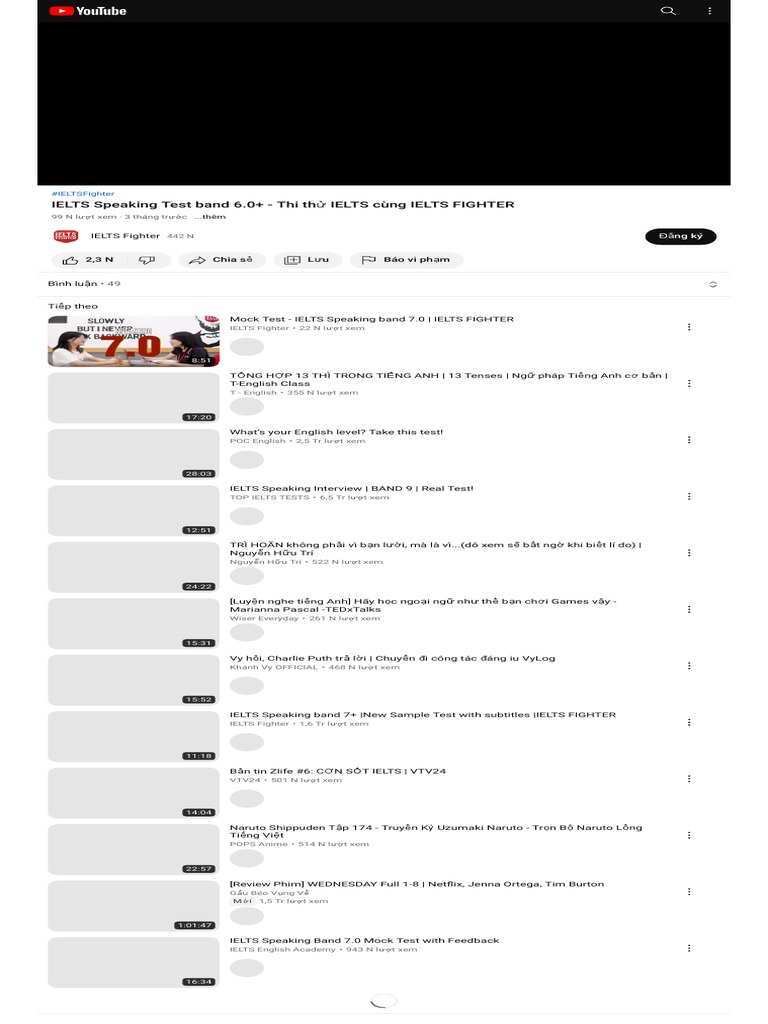
Task: Open the #IELTSFighter hashtag link
Action: [83, 194]
